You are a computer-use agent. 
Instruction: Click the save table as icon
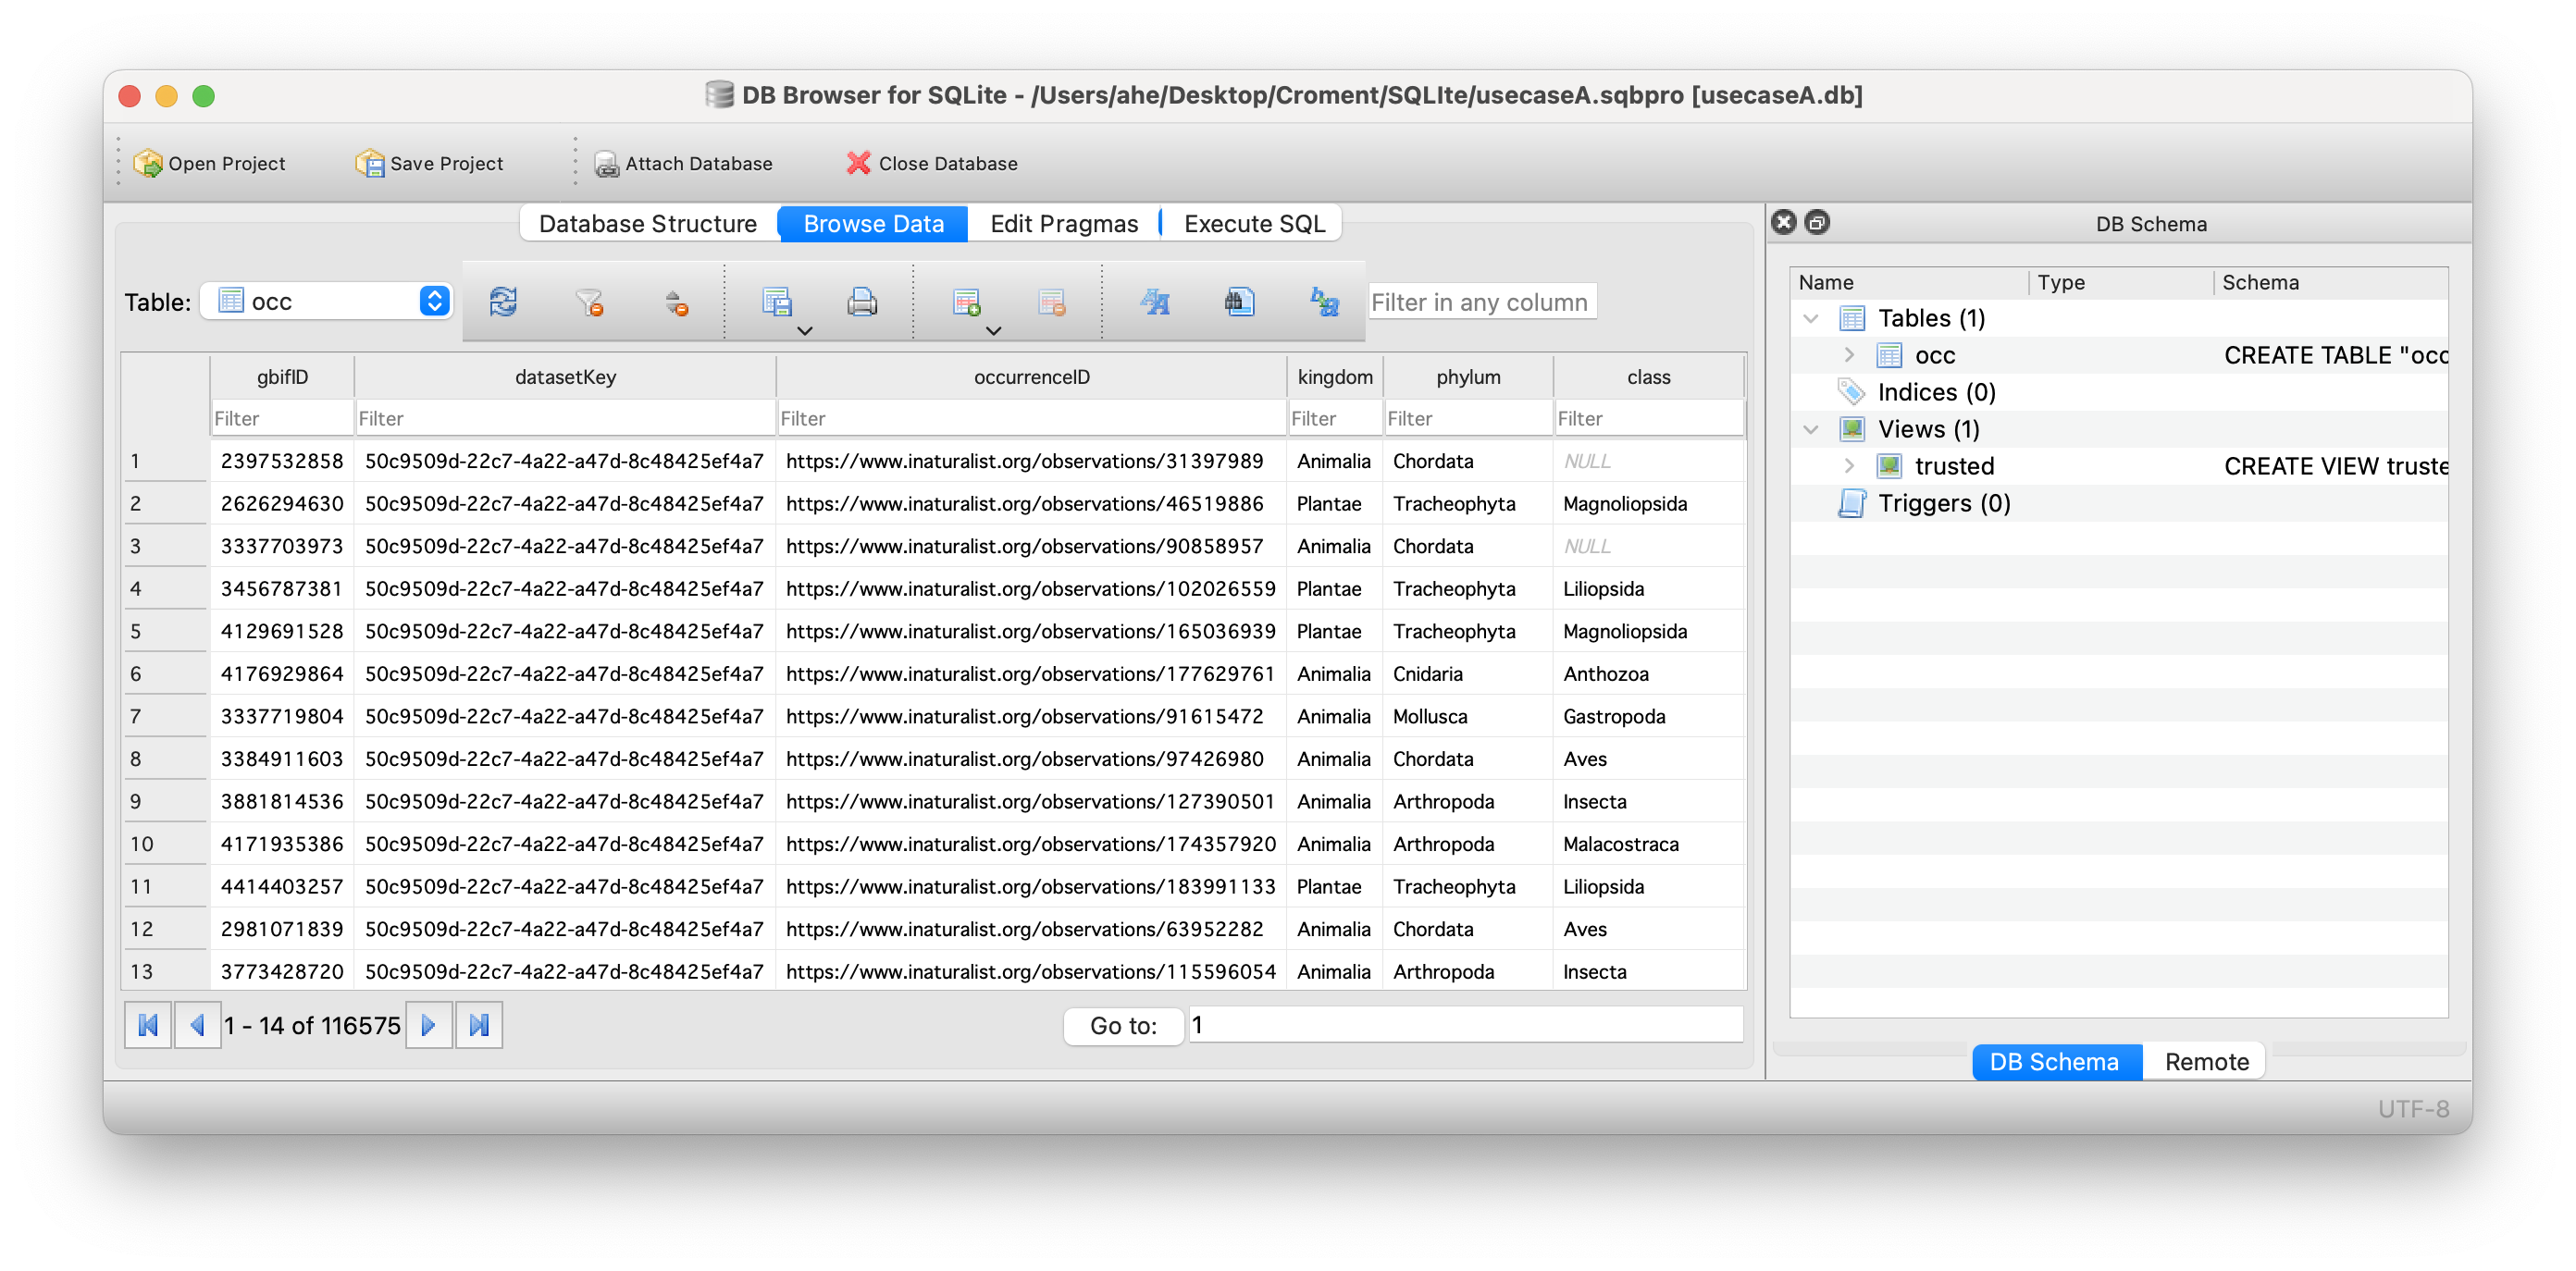[777, 301]
